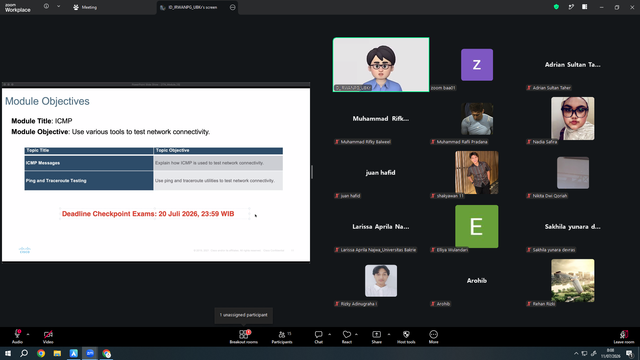
Task: Select Rehan Rizki's landscape photo tile
Action: tap(573, 280)
